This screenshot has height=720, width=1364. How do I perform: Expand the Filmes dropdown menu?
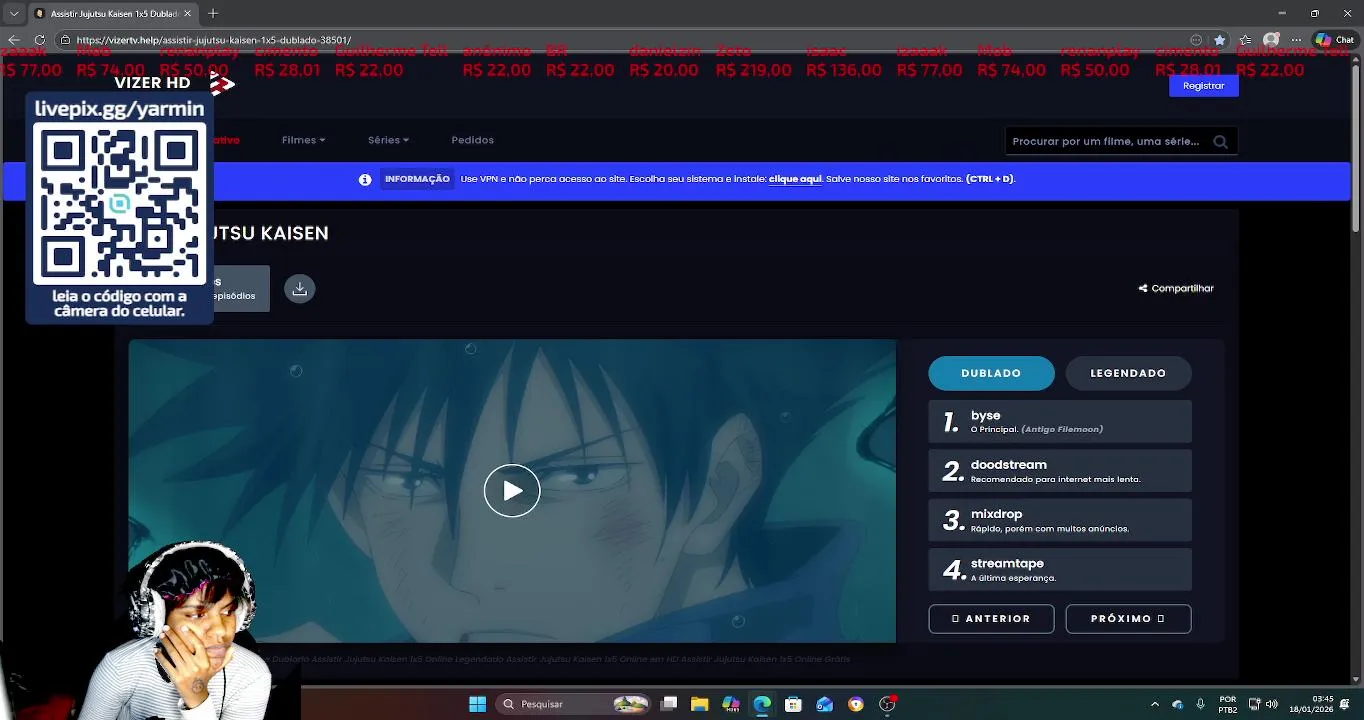[x=303, y=140]
